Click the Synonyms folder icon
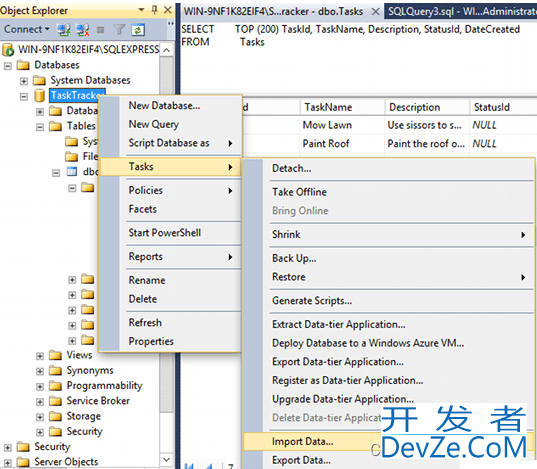Viewport: 537px width, 469px height. [x=55, y=370]
